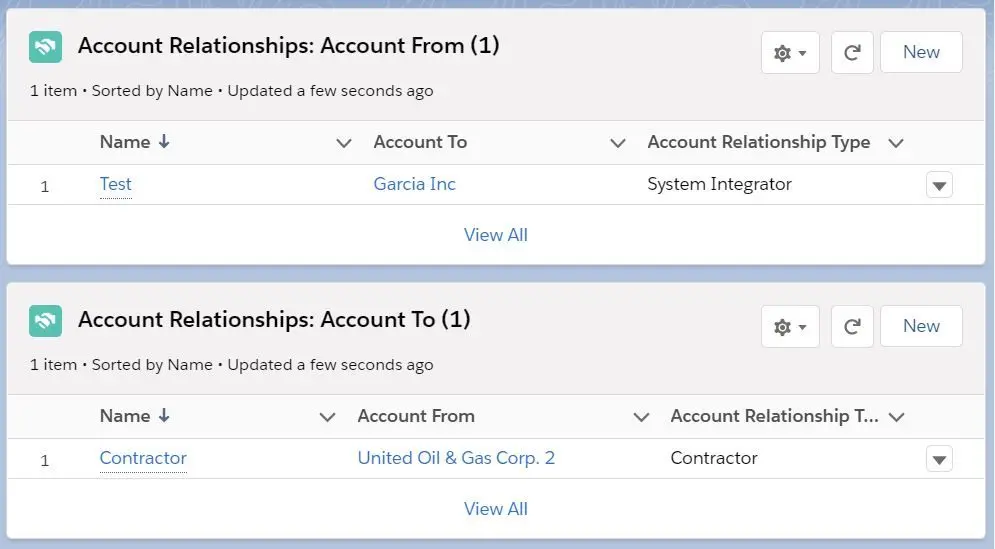Open the Garcia Inc account link
Screen dimensions: 995x549
[414, 184]
